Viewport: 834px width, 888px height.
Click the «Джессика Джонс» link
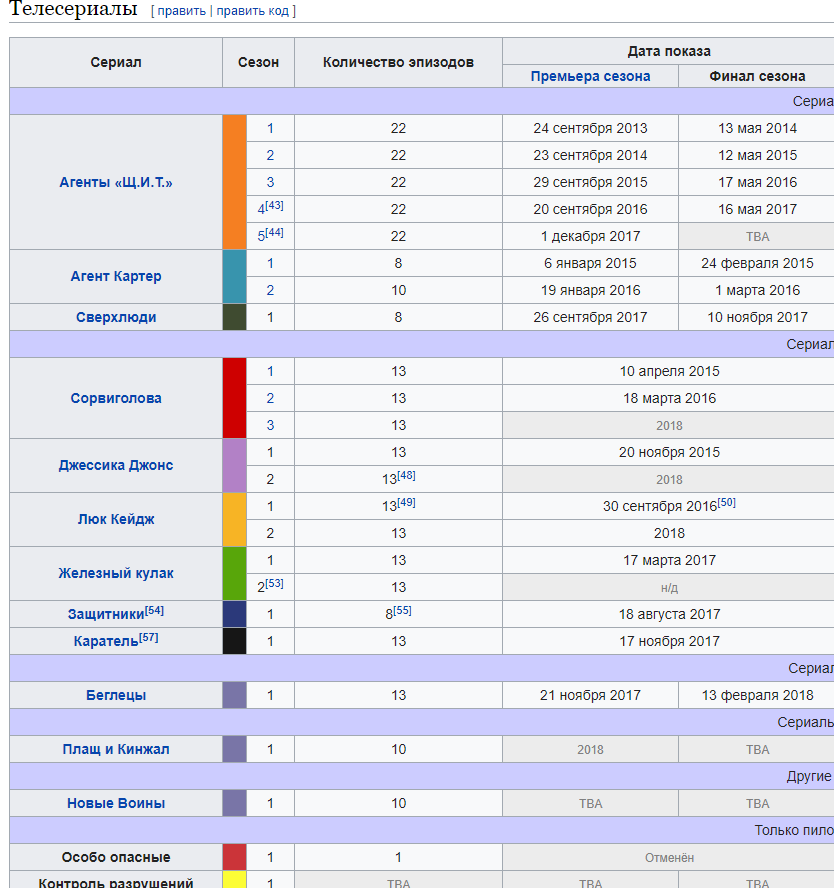tap(116, 465)
